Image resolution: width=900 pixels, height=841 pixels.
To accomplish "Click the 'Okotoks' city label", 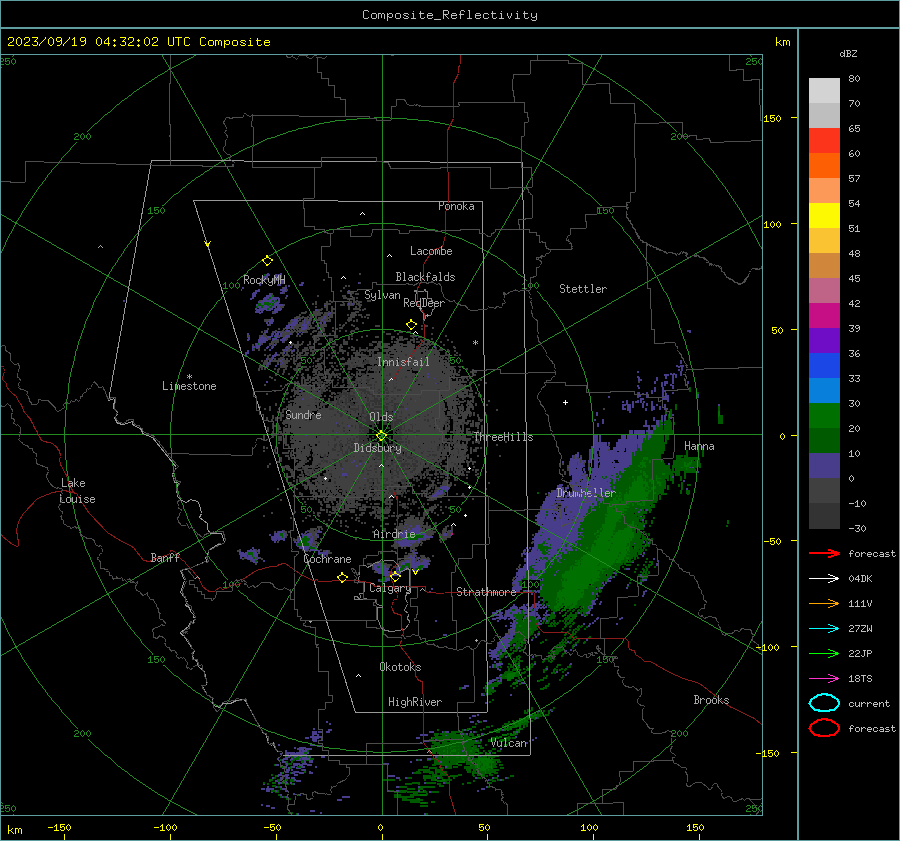I will (x=400, y=667).
